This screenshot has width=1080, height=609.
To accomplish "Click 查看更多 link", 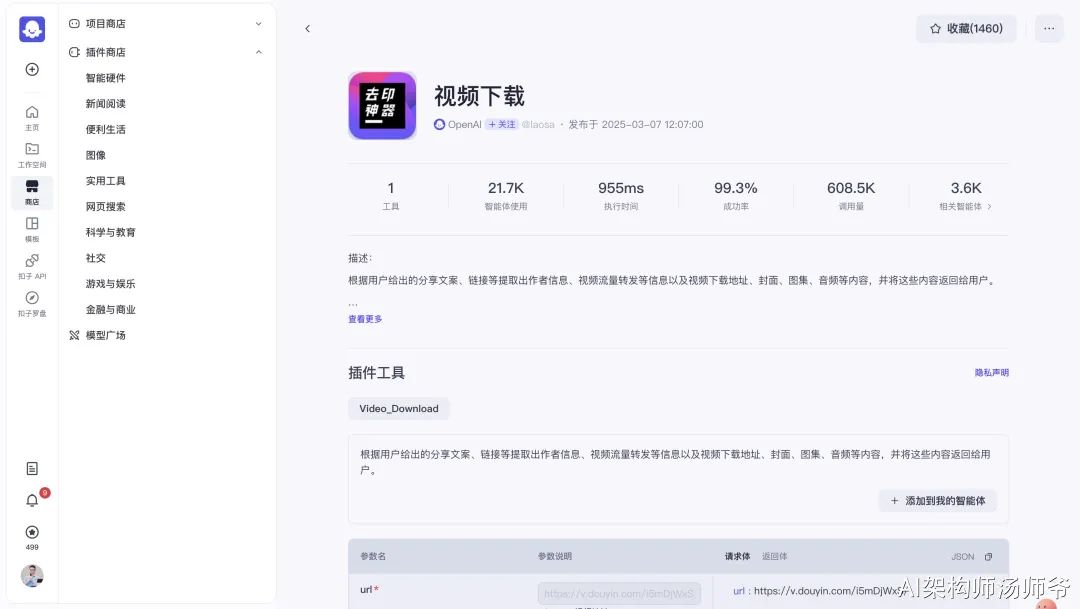I will (365, 319).
